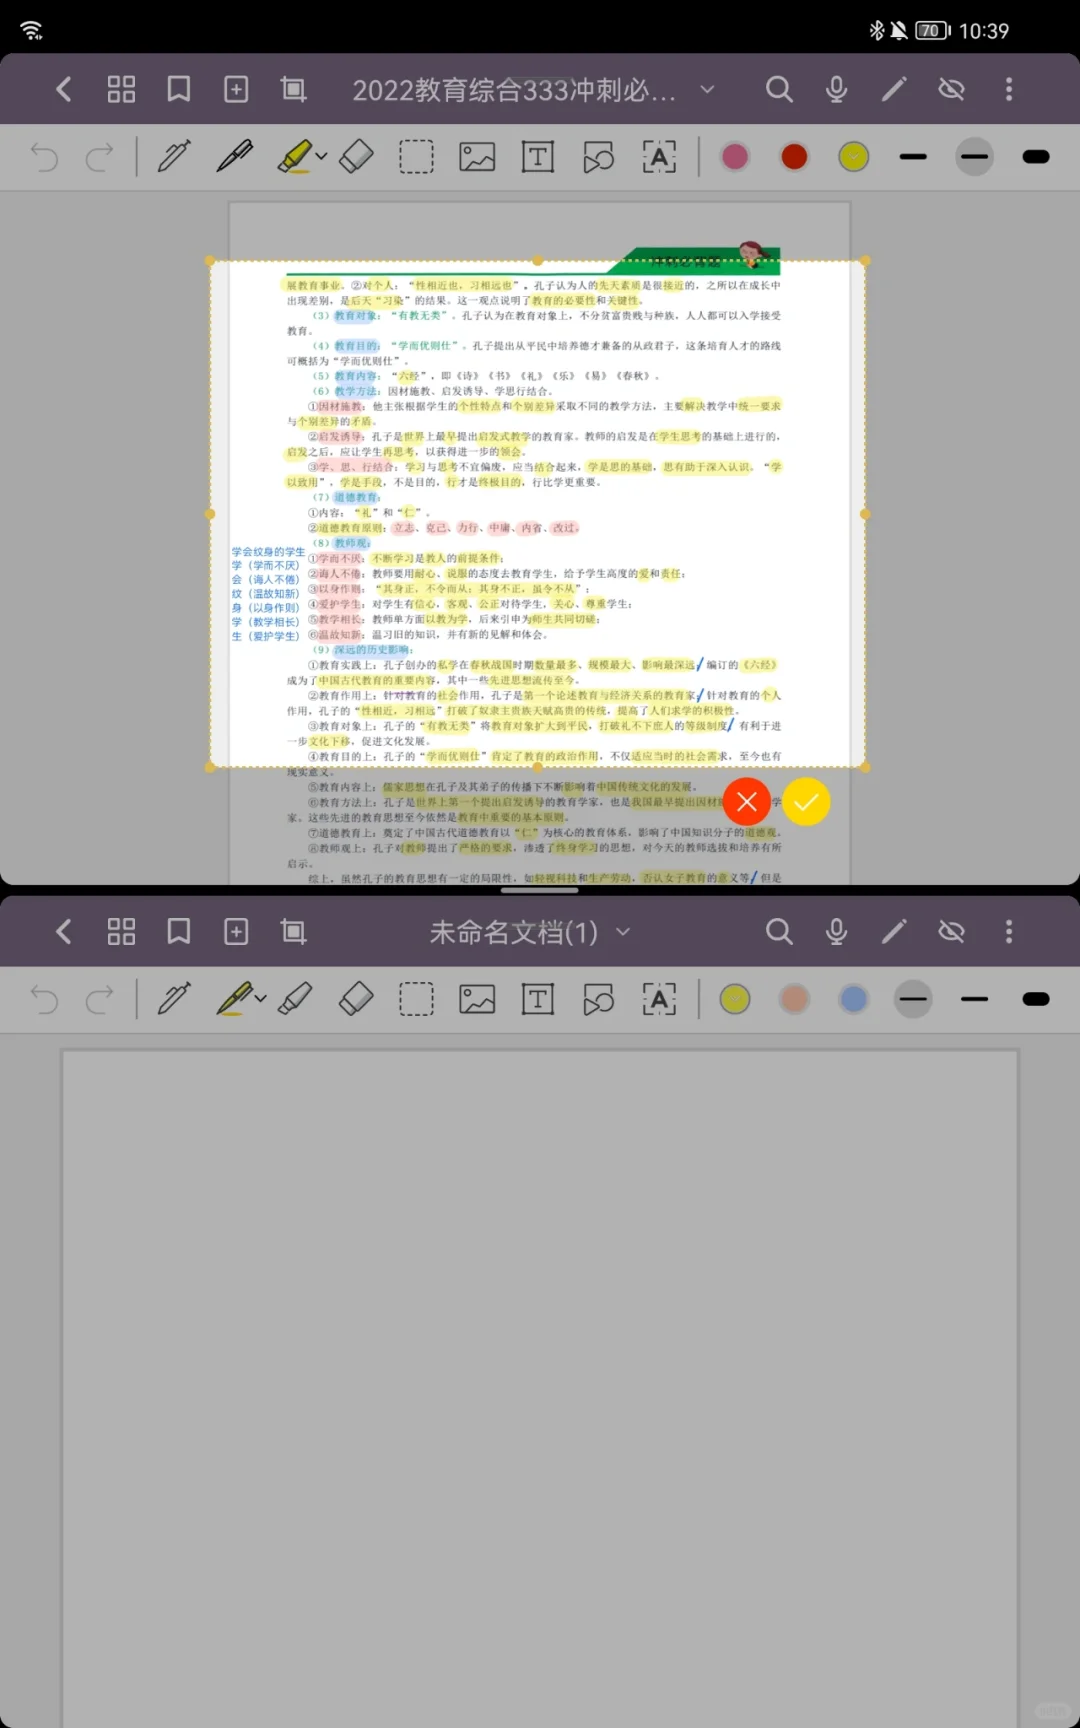Viewport: 1080px width, 1728px height.
Task: Select eraser tool in top toolbar
Action: click(x=356, y=157)
